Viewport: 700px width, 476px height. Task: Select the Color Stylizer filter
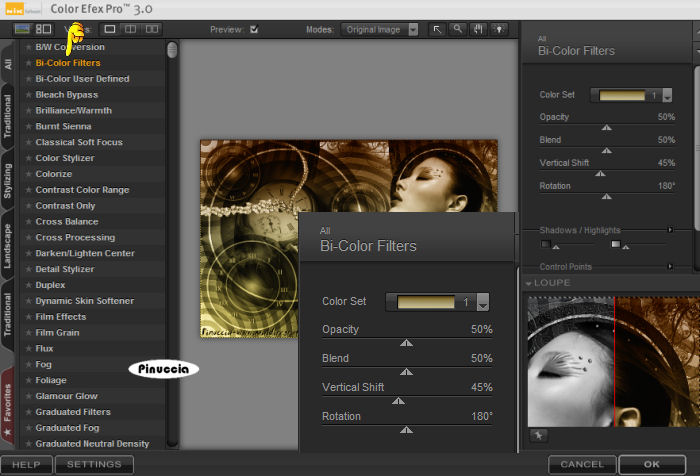pyautogui.click(x=65, y=158)
